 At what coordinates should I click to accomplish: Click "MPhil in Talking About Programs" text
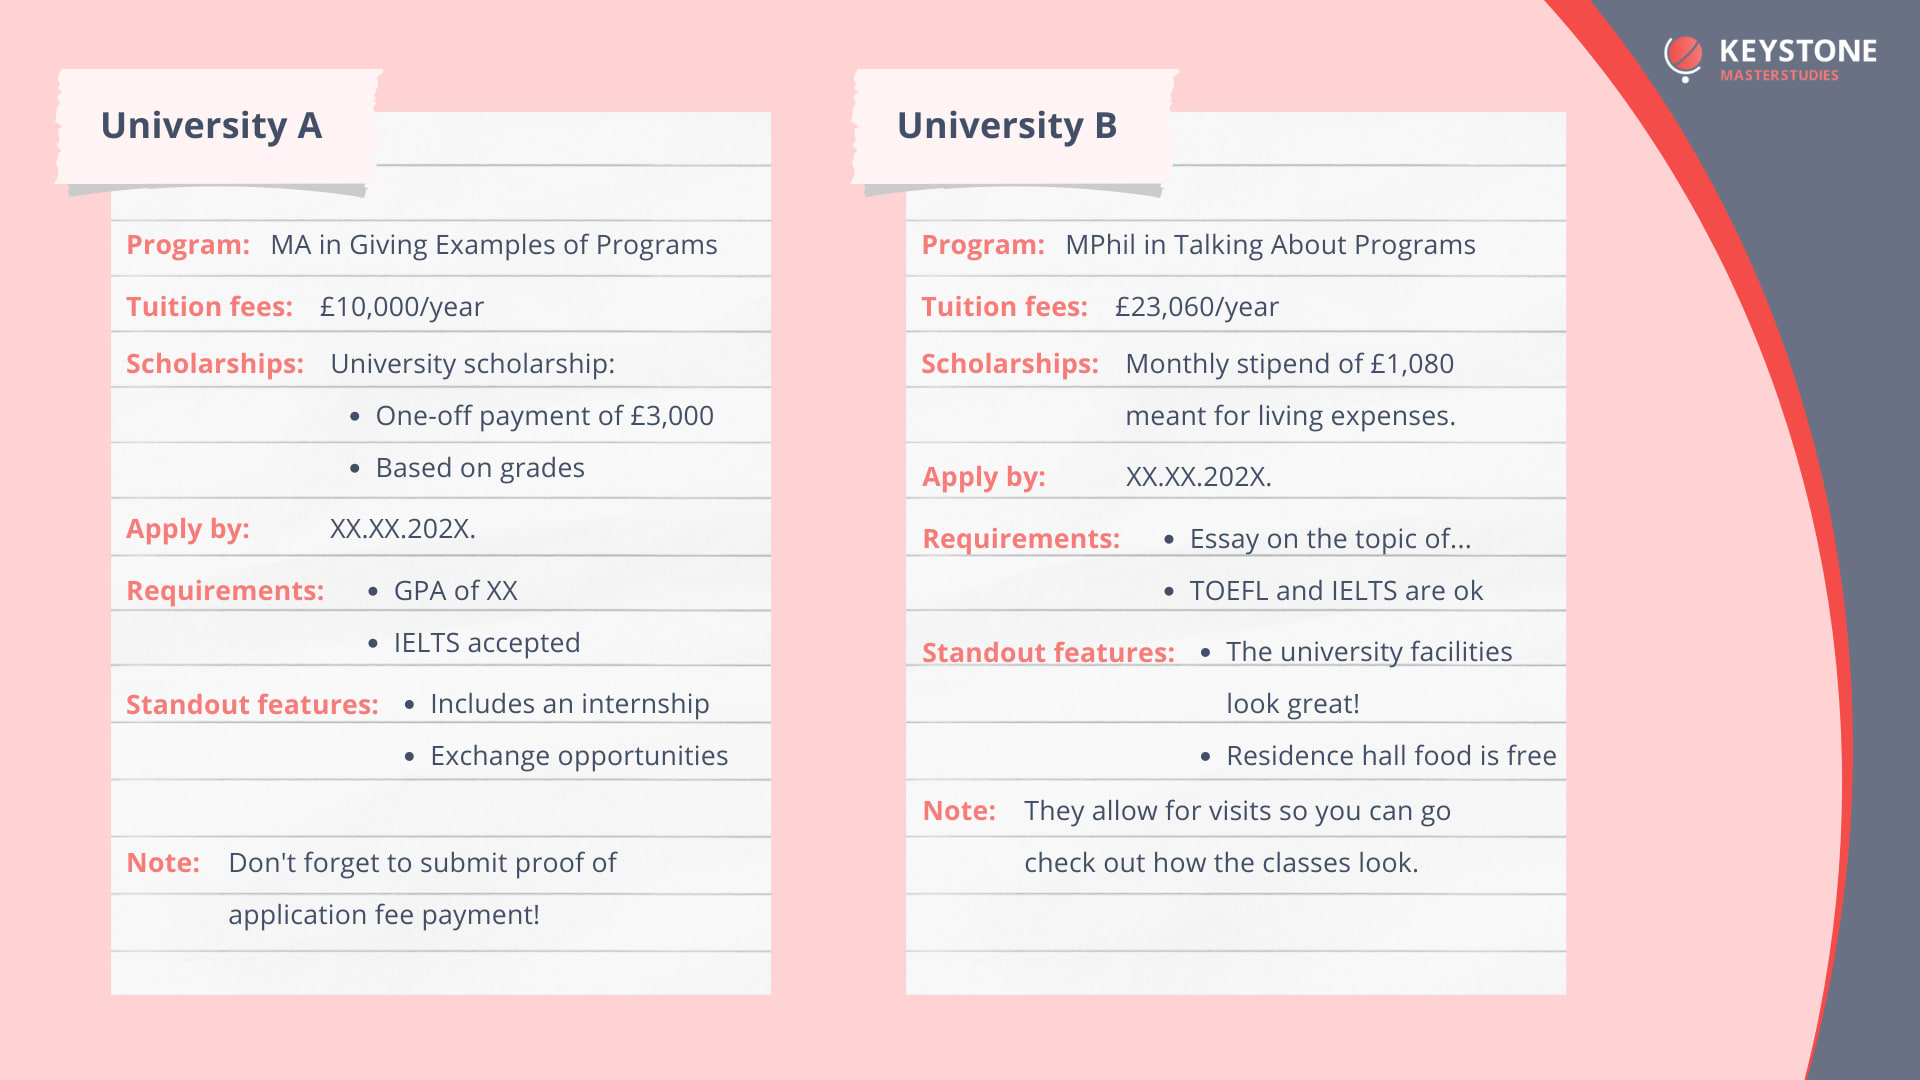(x=1270, y=245)
